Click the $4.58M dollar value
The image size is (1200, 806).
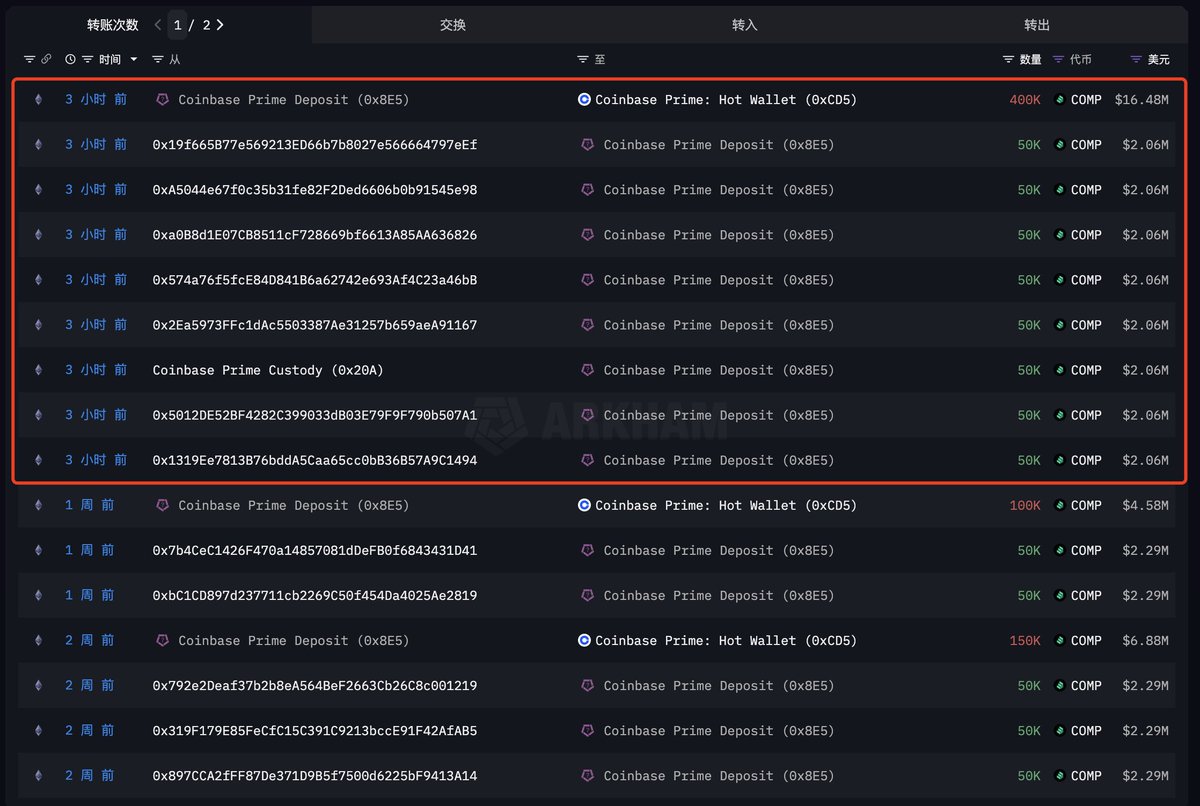tap(1145, 505)
